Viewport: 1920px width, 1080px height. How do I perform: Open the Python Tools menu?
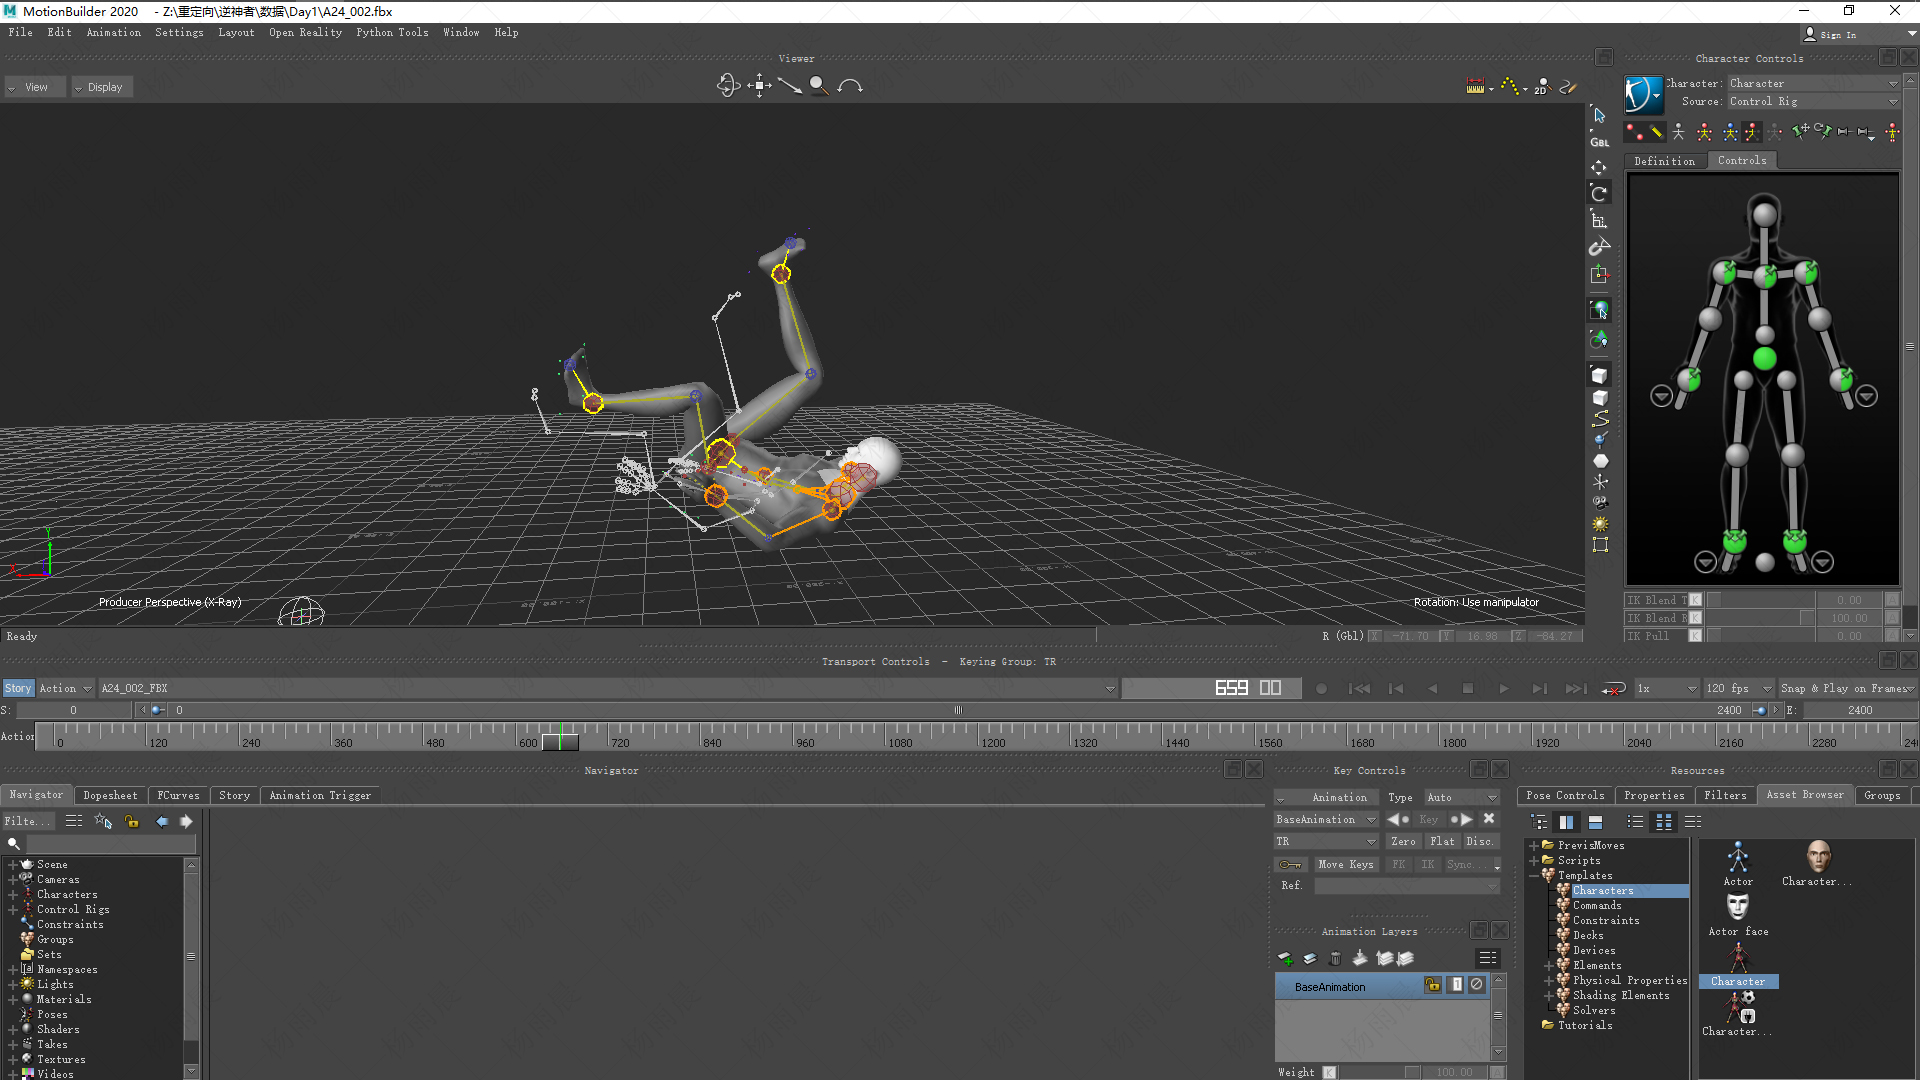tap(391, 32)
